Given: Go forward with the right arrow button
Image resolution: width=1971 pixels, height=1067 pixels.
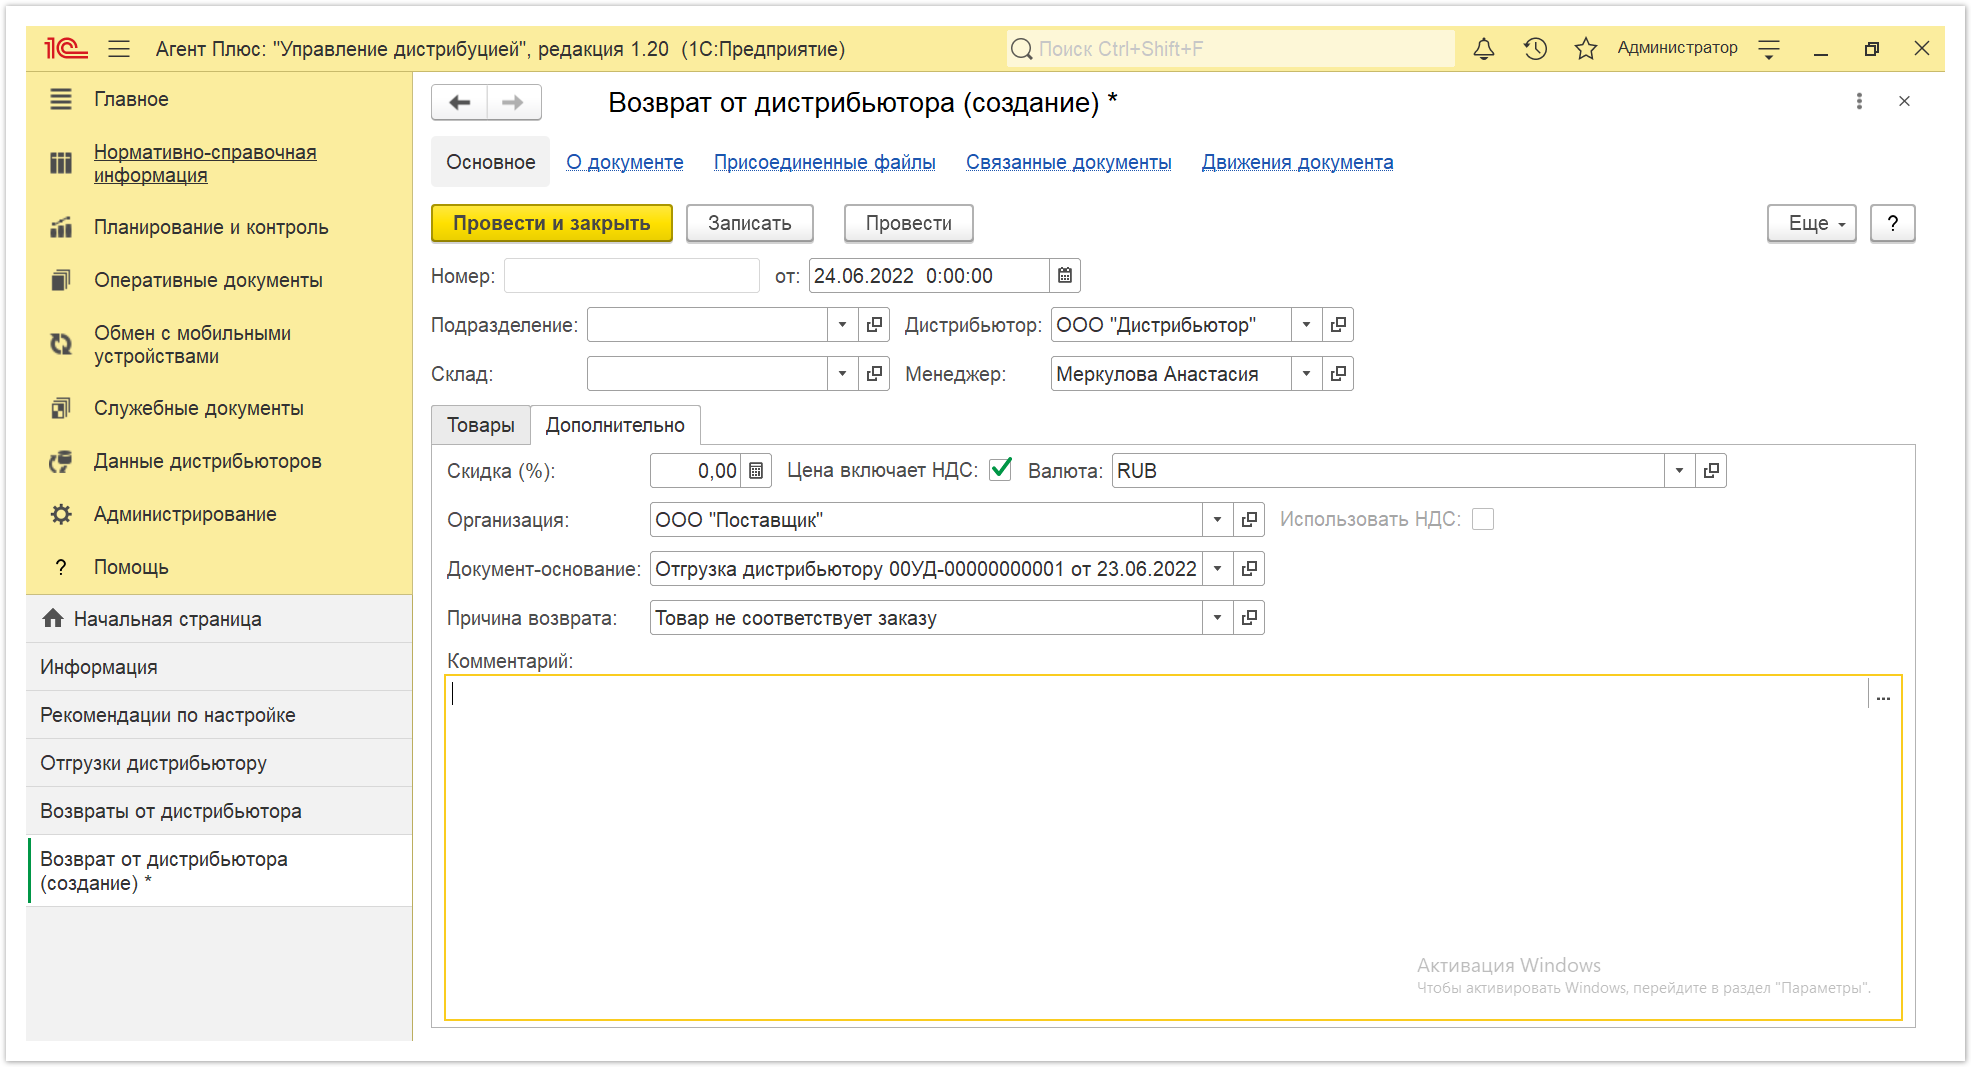Looking at the screenshot, I should pos(514,102).
